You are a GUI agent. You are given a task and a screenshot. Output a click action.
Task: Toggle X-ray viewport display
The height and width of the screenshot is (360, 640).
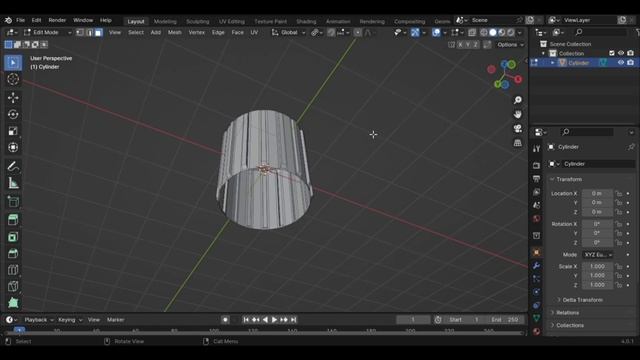472,32
